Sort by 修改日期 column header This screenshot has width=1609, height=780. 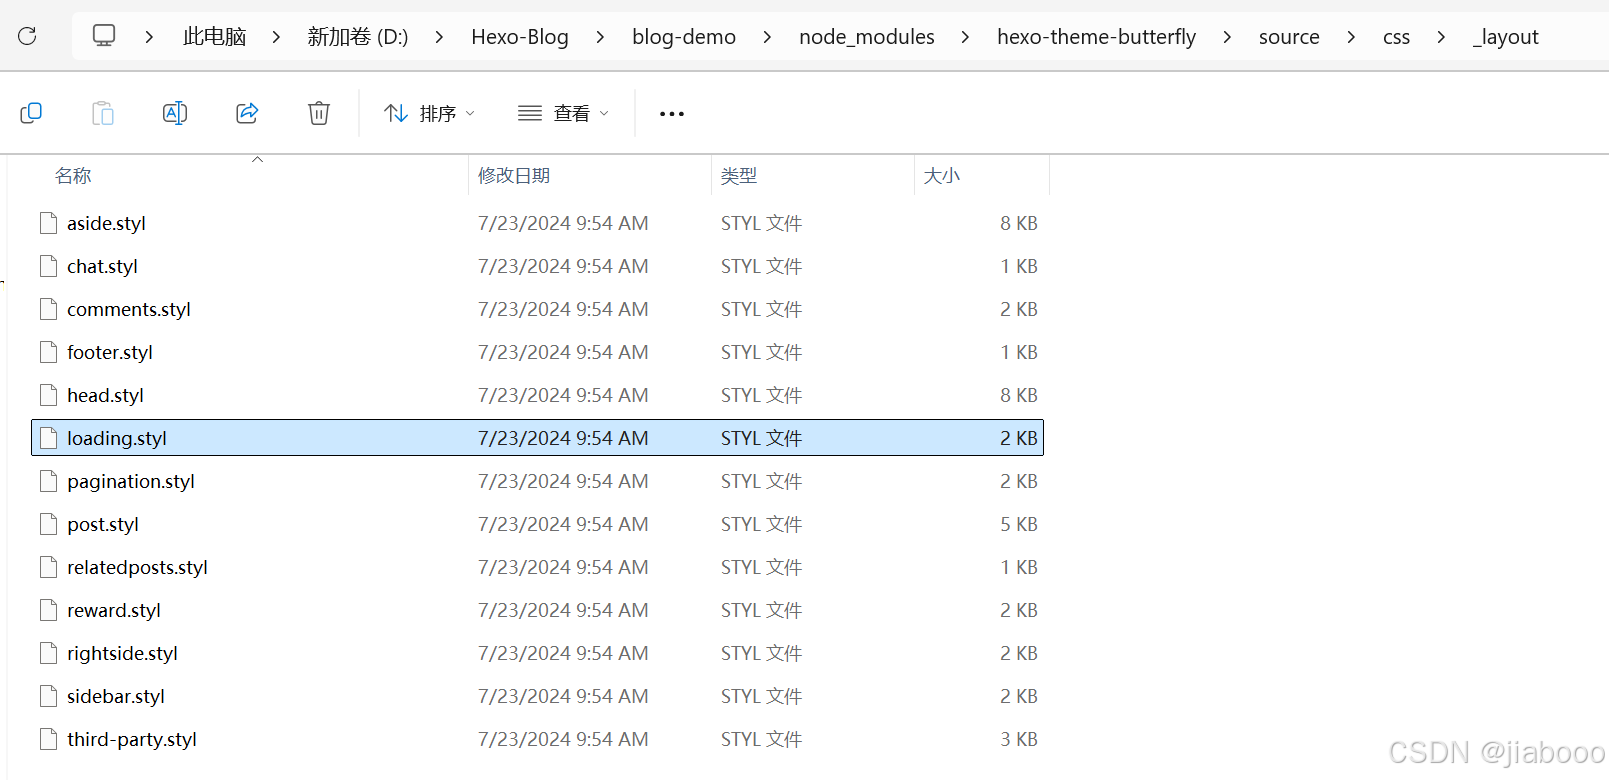click(x=514, y=176)
